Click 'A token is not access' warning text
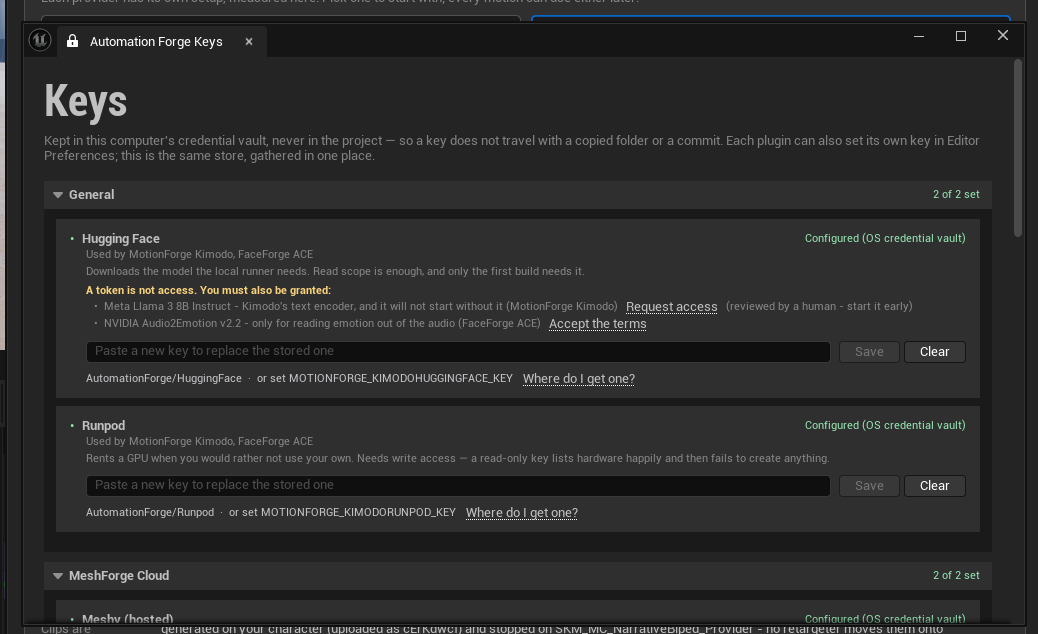Viewport: 1038px width, 634px height. tap(208, 291)
